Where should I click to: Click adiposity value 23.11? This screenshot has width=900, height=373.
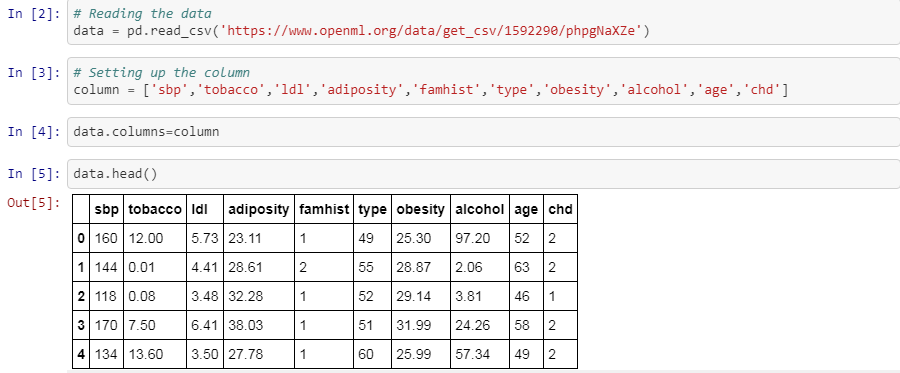[x=245, y=238]
